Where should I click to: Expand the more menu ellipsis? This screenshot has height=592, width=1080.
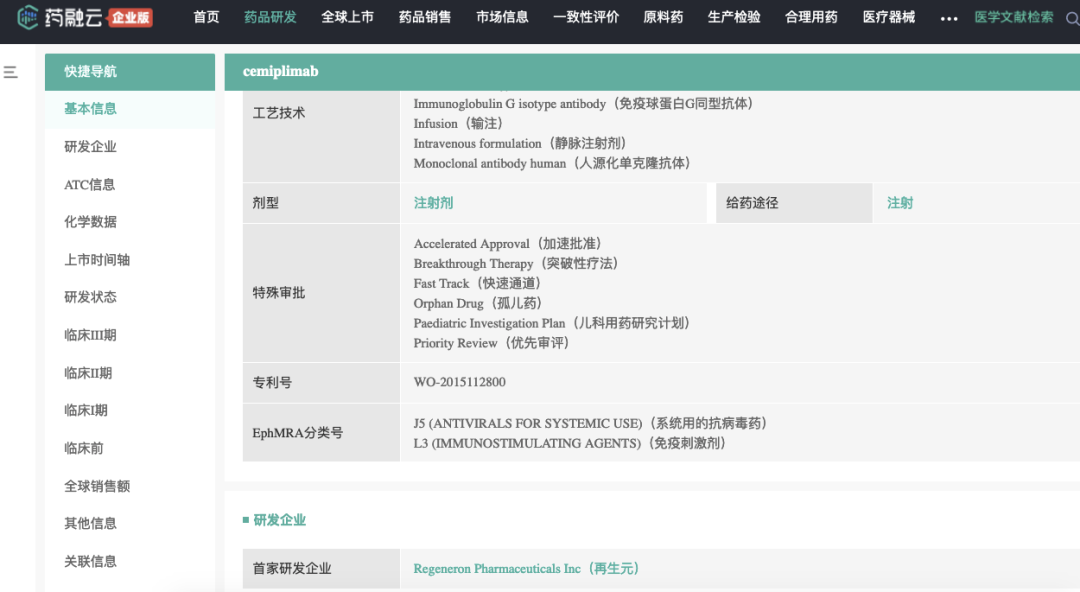point(948,19)
